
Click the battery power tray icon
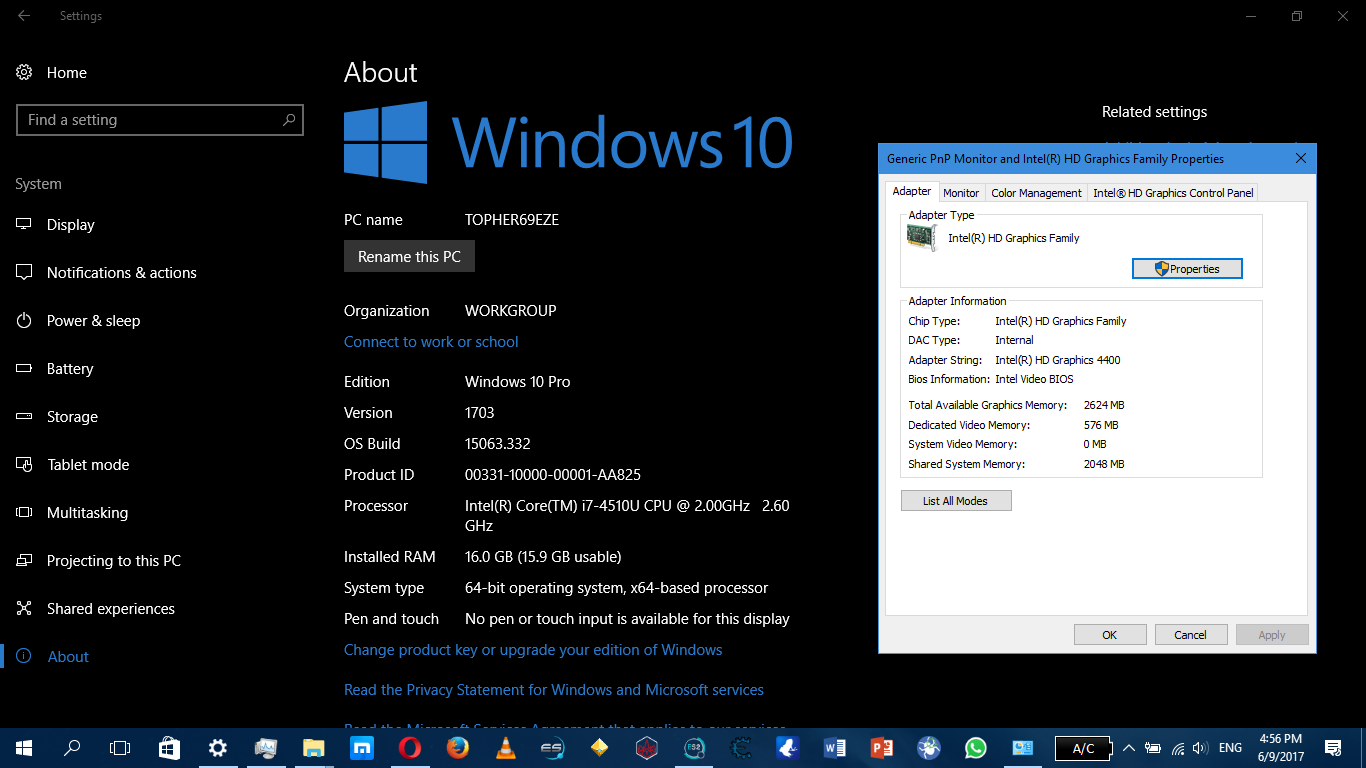[x=1153, y=748]
